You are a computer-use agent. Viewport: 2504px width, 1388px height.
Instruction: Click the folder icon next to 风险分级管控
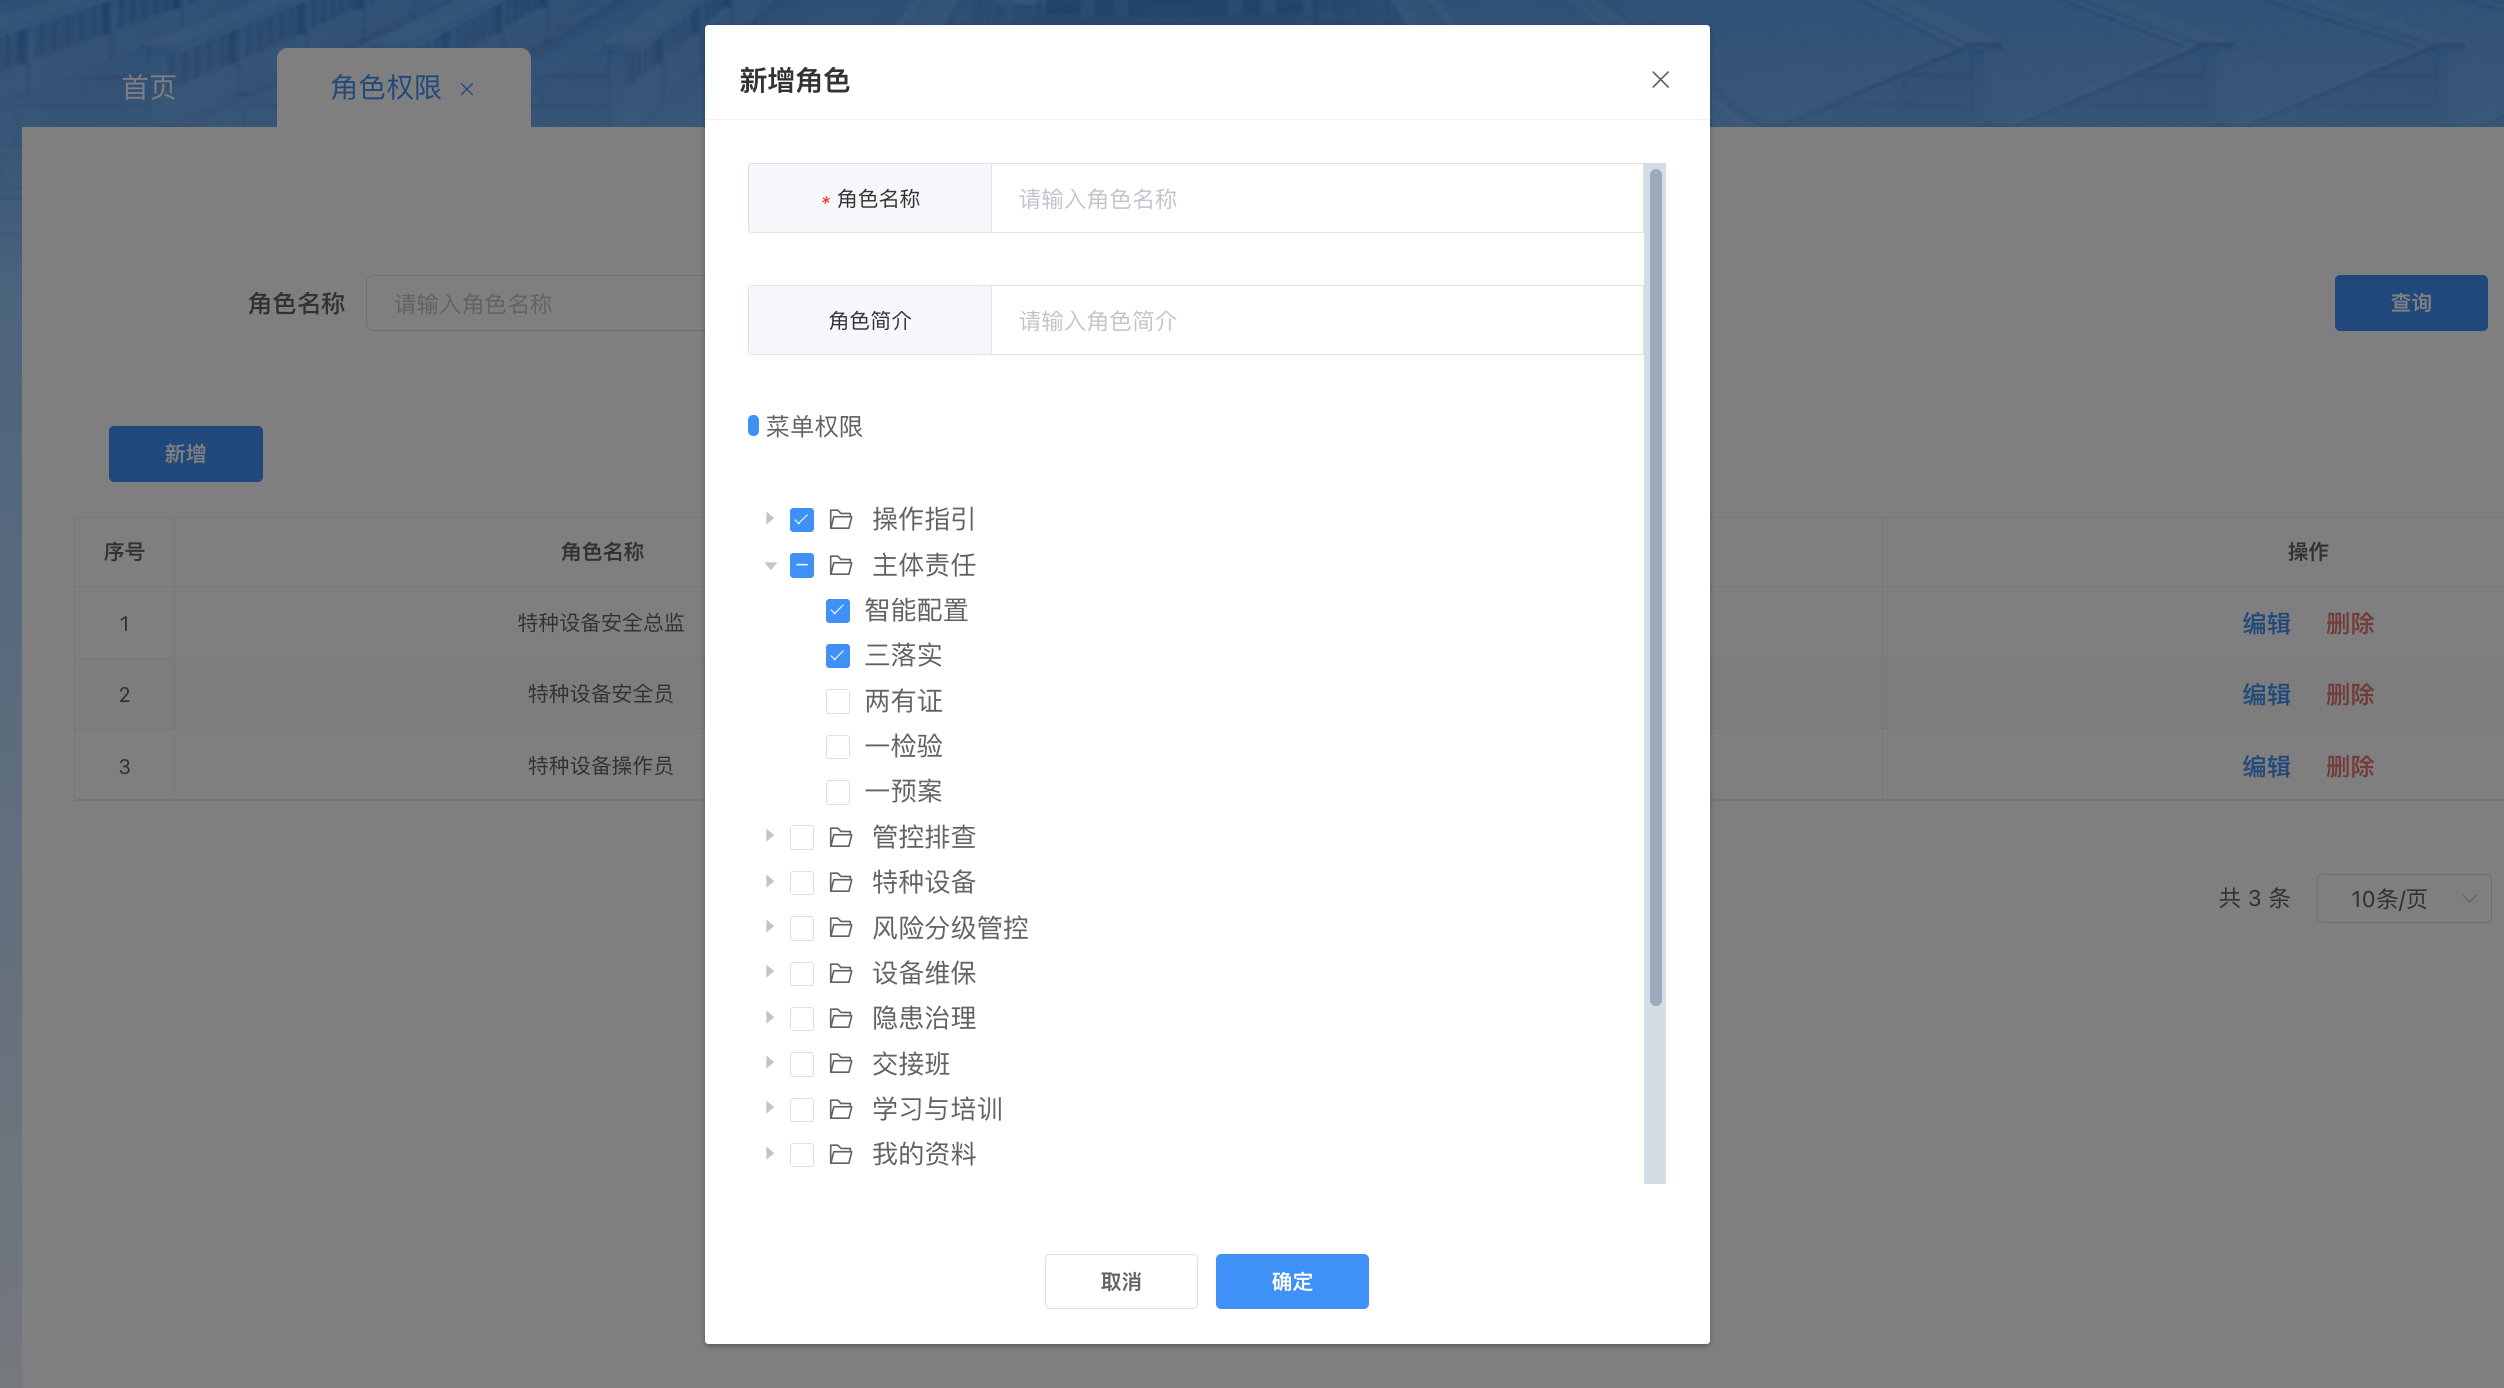coord(841,928)
